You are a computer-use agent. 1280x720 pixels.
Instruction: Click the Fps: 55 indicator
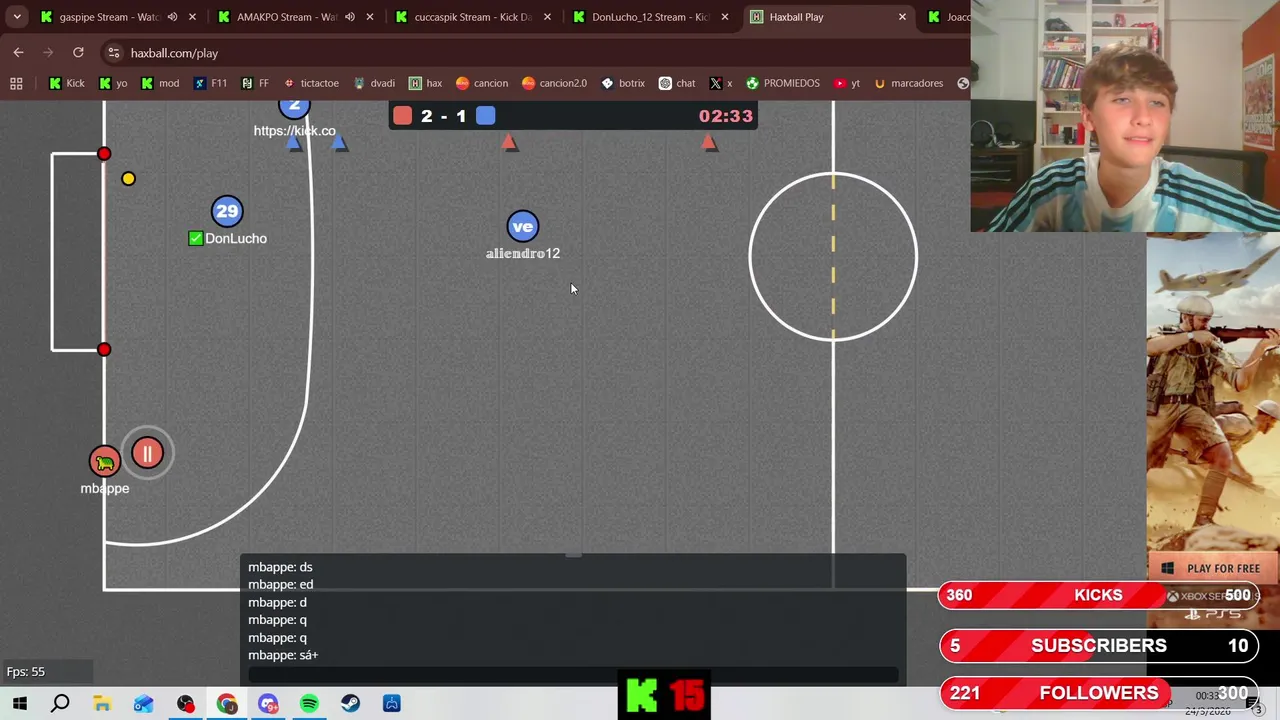26,671
